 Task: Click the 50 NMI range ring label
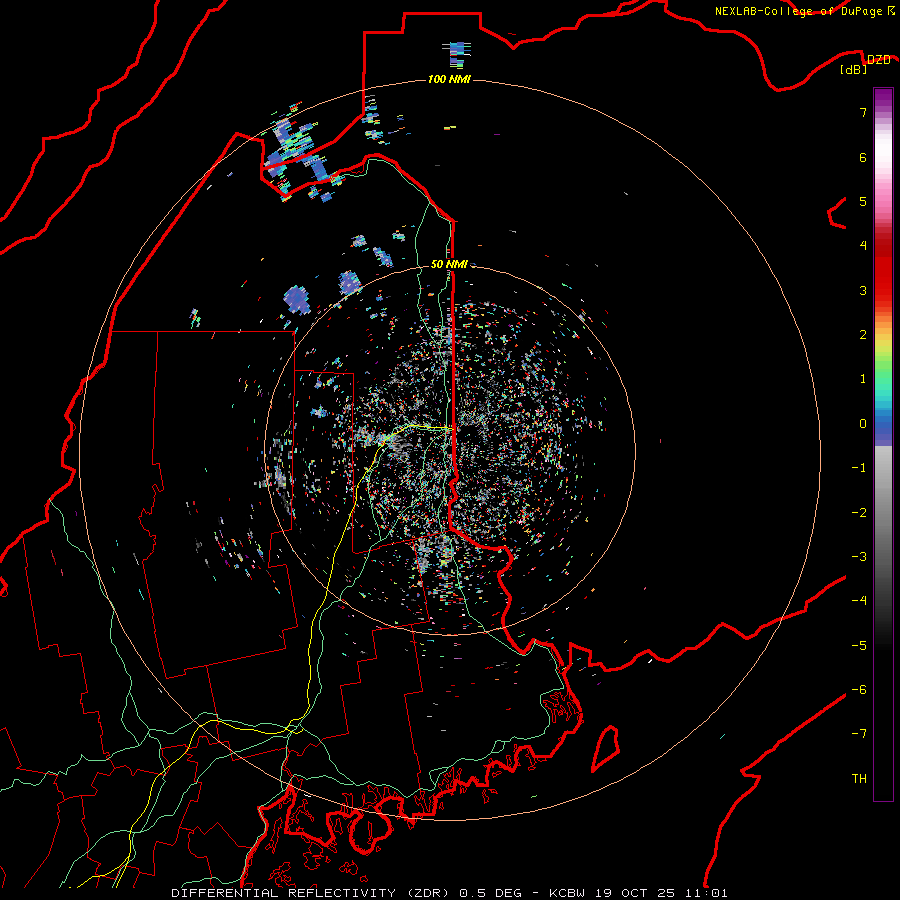[449, 264]
